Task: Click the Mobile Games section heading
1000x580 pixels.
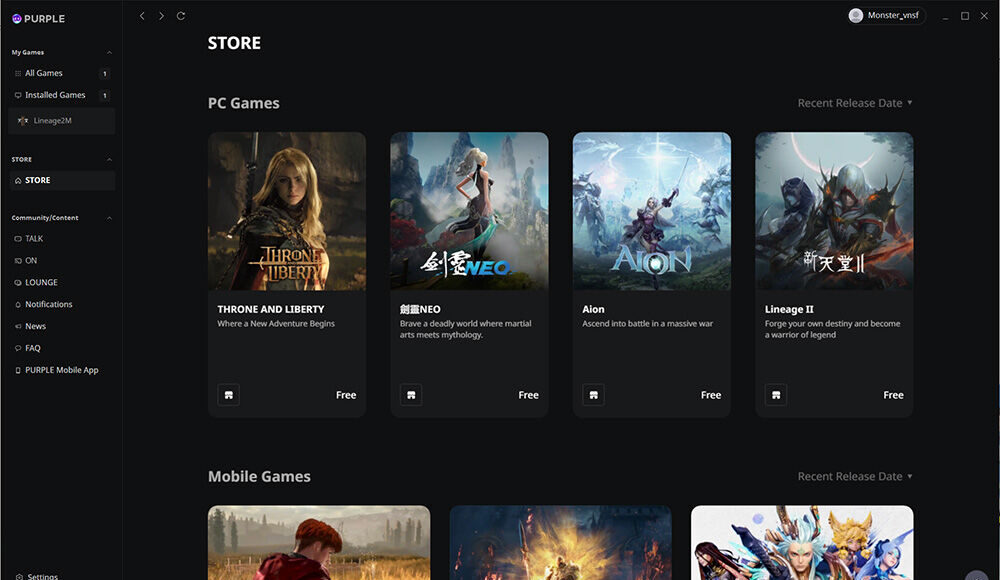Action: coord(259,477)
